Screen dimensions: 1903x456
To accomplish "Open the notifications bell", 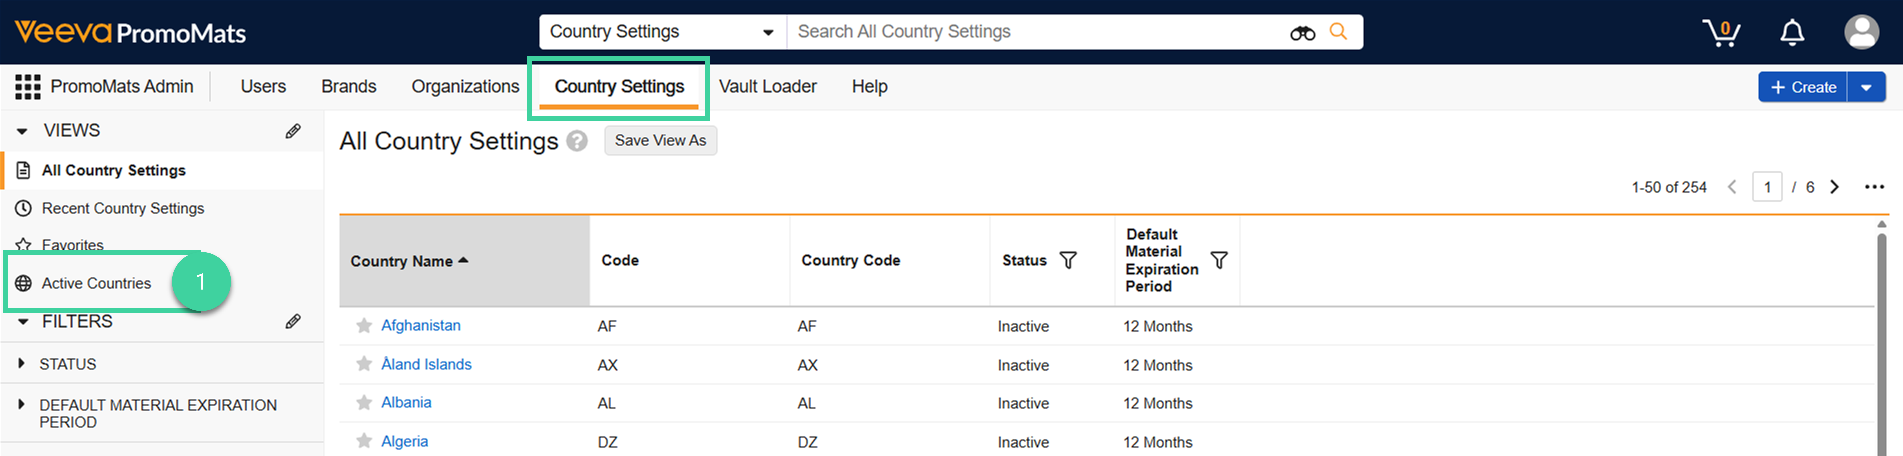I will click(x=1792, y=33).
